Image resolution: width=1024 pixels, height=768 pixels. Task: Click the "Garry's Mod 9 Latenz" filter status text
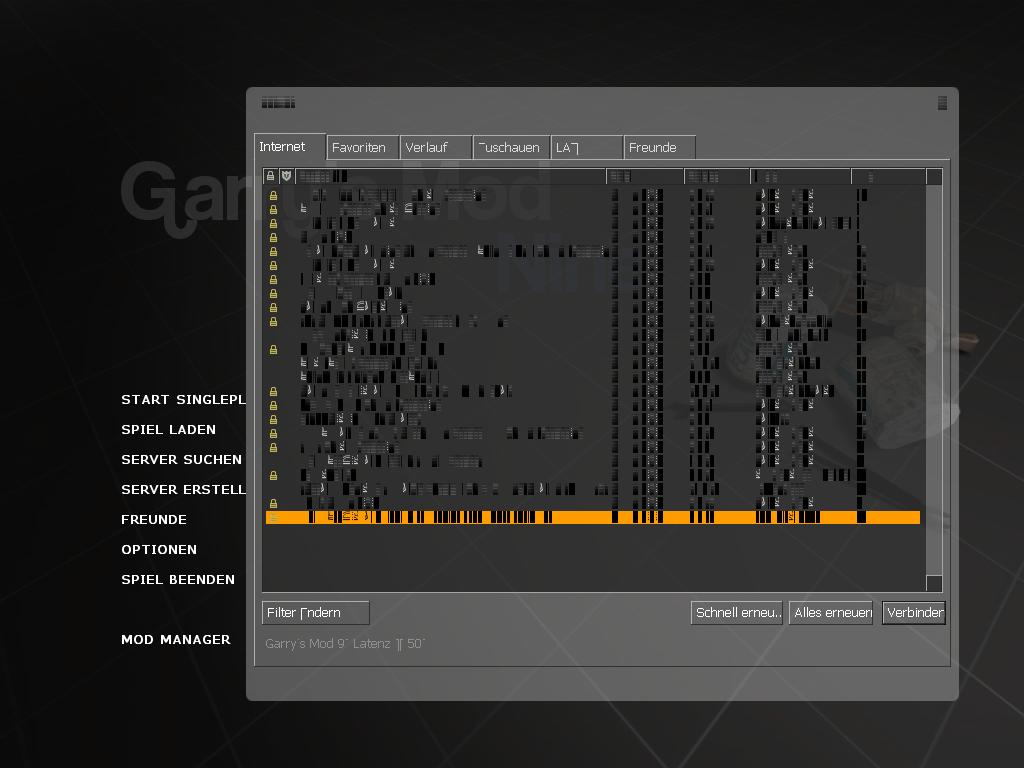tap(345, 644)
